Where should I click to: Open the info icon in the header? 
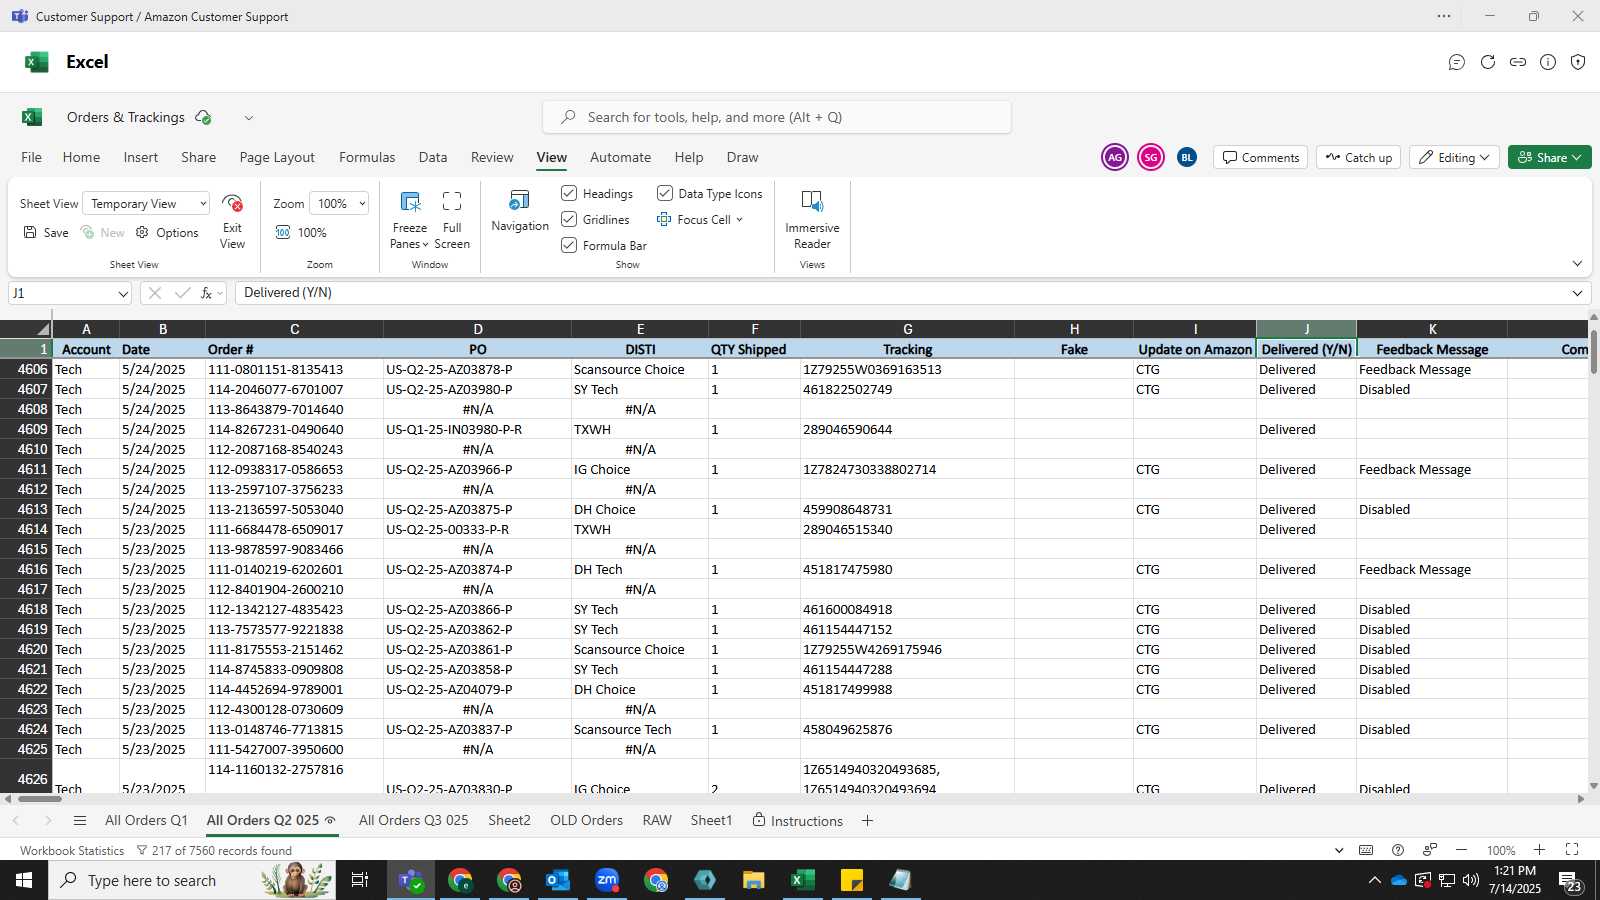[x=1548, y=62]
